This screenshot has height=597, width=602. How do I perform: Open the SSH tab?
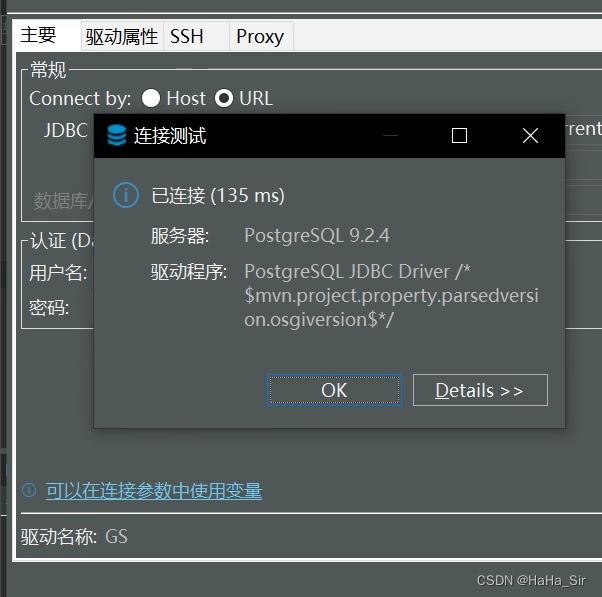[196, 36]
